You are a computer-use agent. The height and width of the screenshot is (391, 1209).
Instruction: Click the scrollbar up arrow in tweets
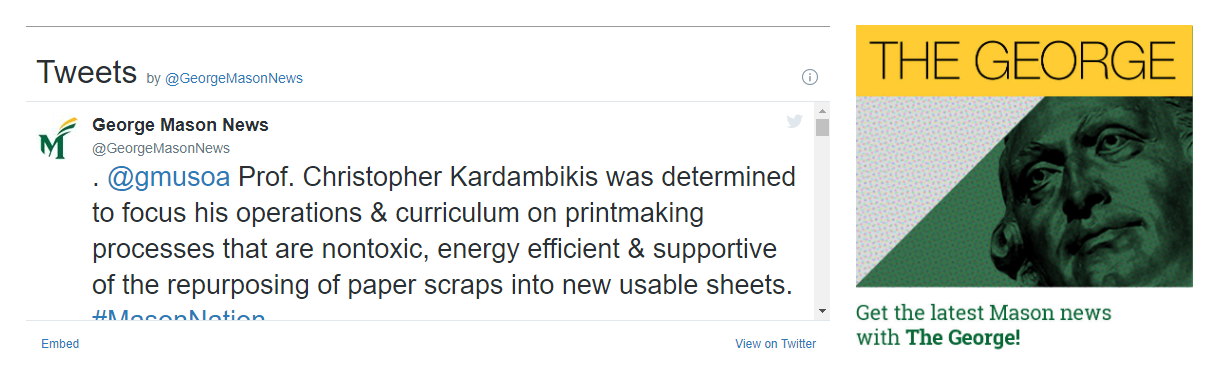click(x=822, y=110)
